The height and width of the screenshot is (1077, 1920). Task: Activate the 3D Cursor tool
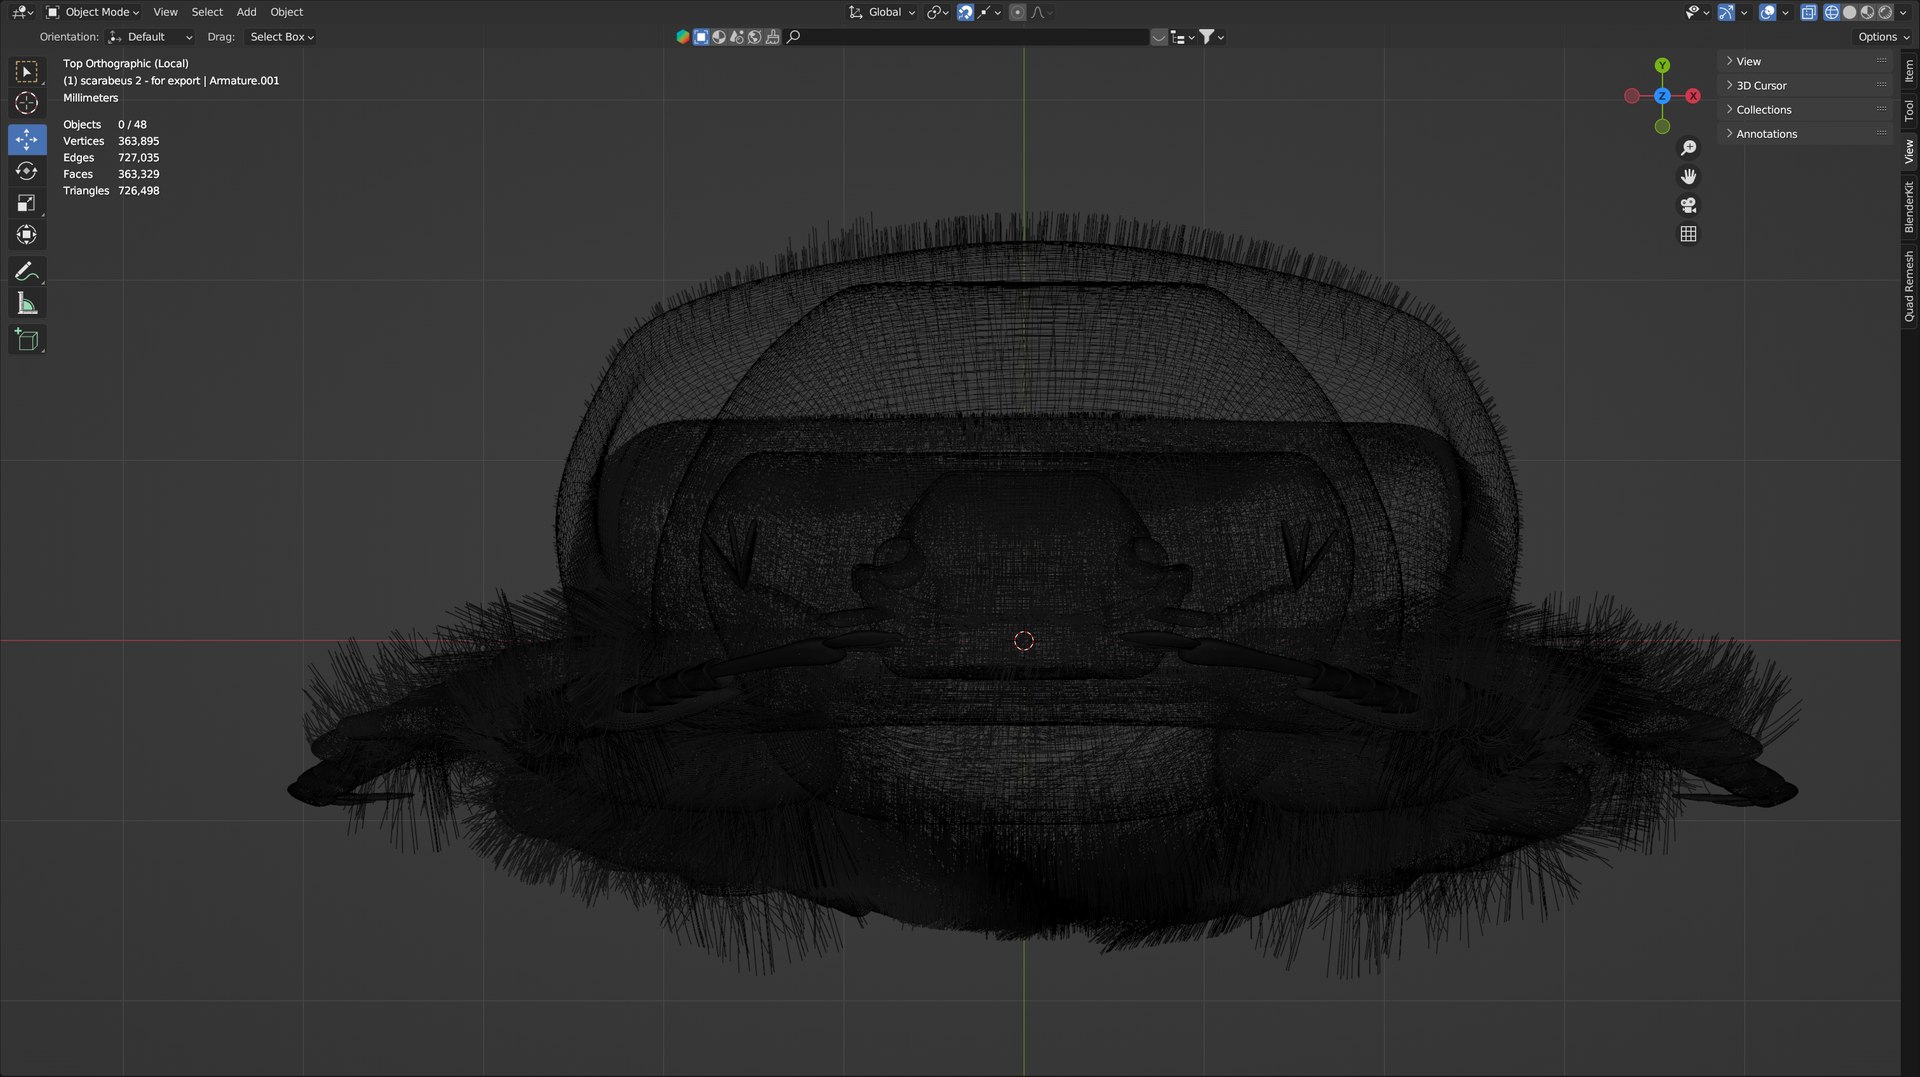pyautogui.click(x=27, y=103)
